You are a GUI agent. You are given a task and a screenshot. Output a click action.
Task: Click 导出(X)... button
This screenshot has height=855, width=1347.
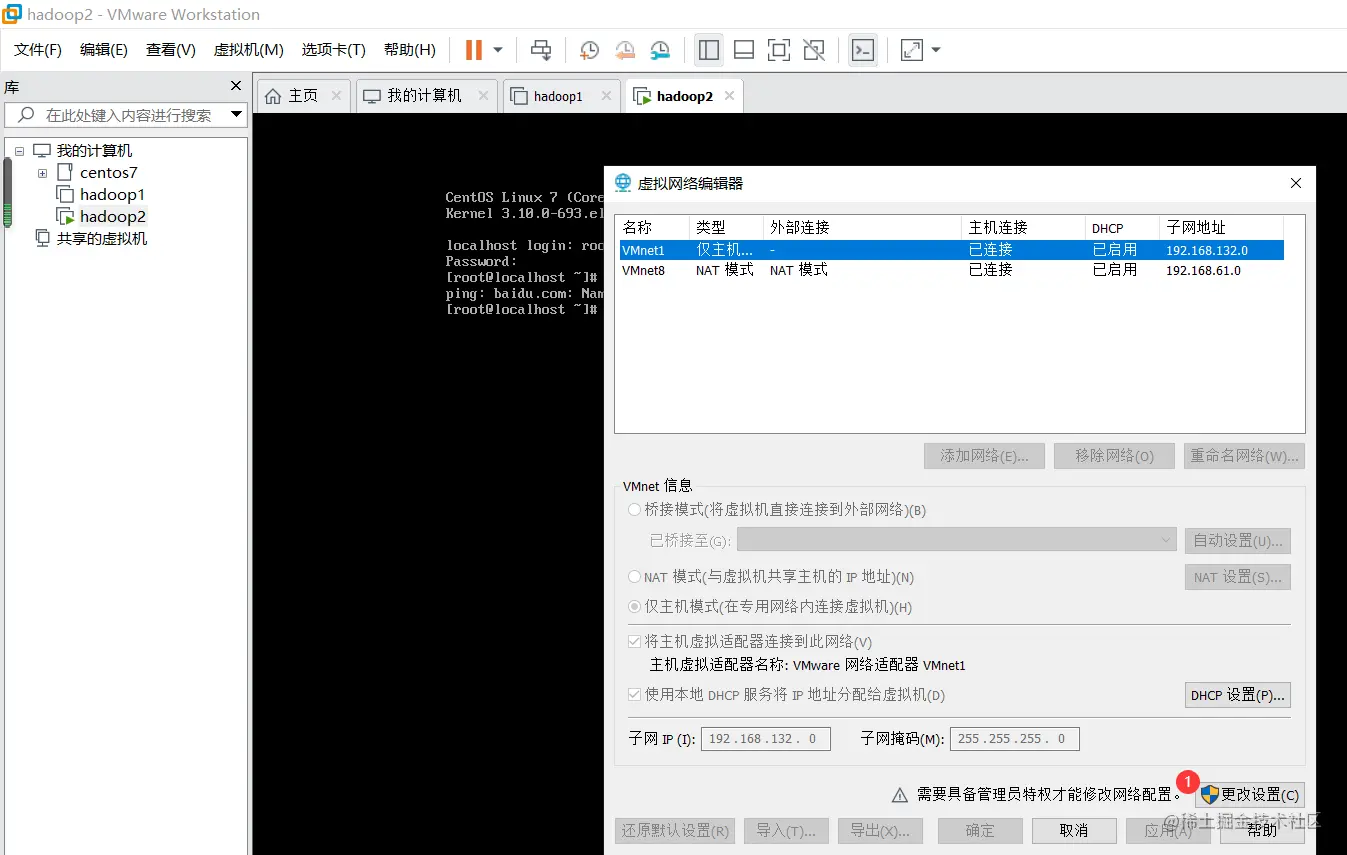pyautogui.click(x=880, y=831)
